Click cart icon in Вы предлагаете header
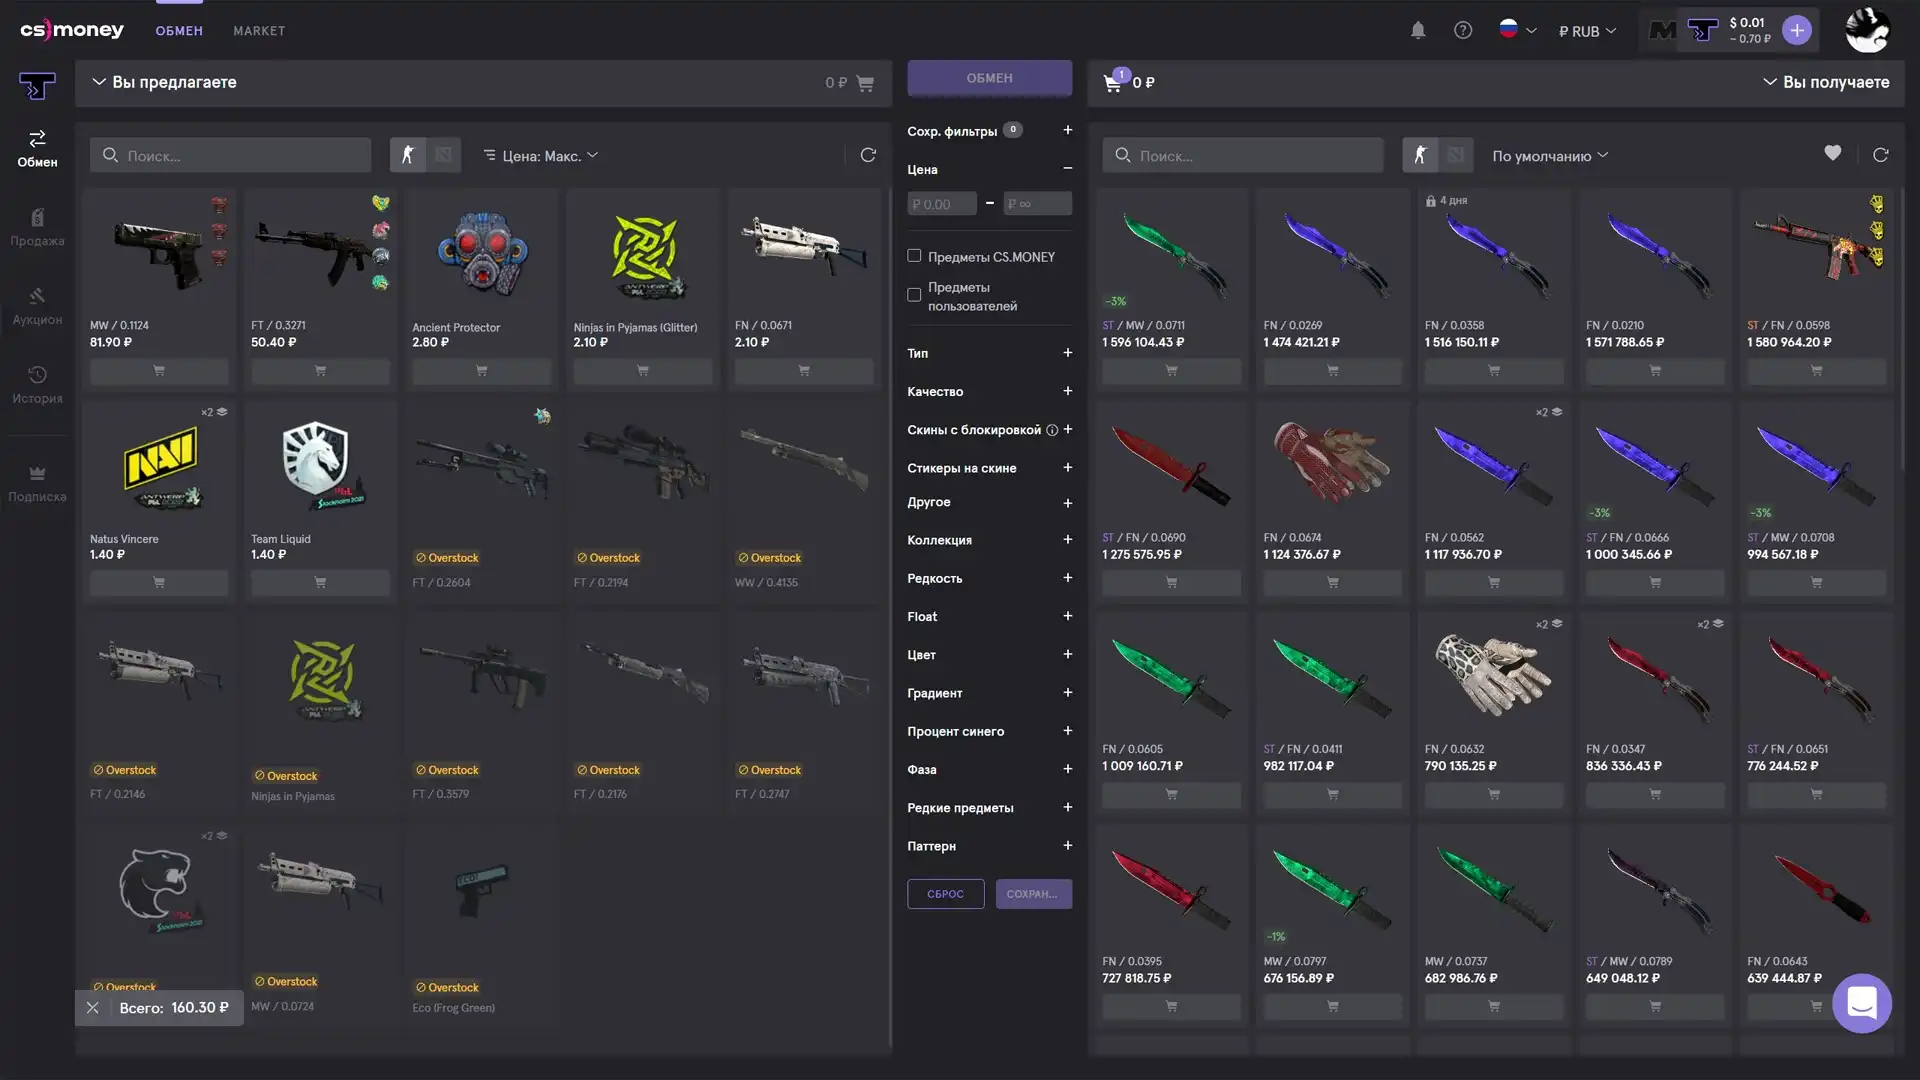 tap(865, 83)
